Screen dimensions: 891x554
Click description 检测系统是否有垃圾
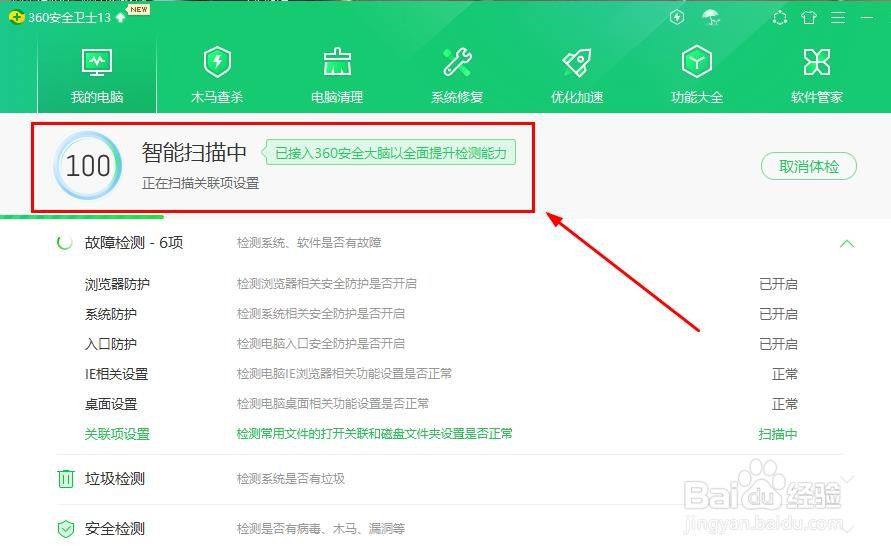[290, 479]
